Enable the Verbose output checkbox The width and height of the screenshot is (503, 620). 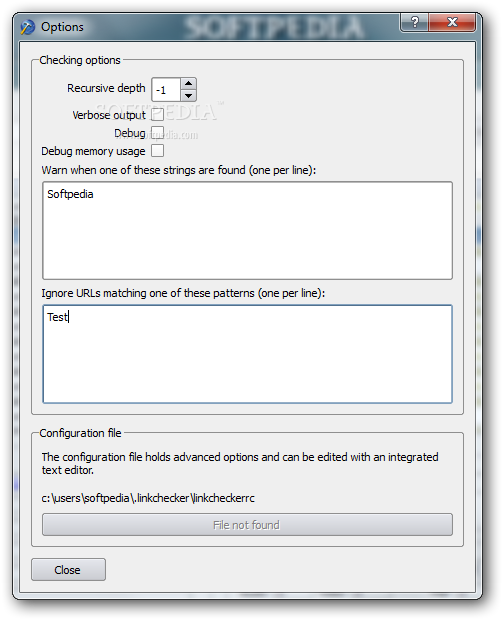[x=157, y=115]
